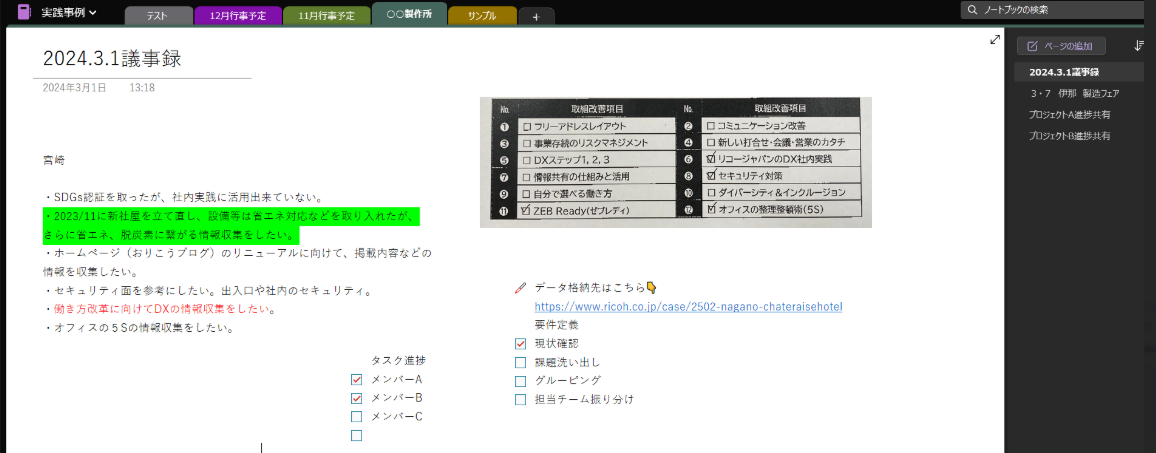
Task: Click the pencil tag icon beside データ格納先
Action: (521, 288)
